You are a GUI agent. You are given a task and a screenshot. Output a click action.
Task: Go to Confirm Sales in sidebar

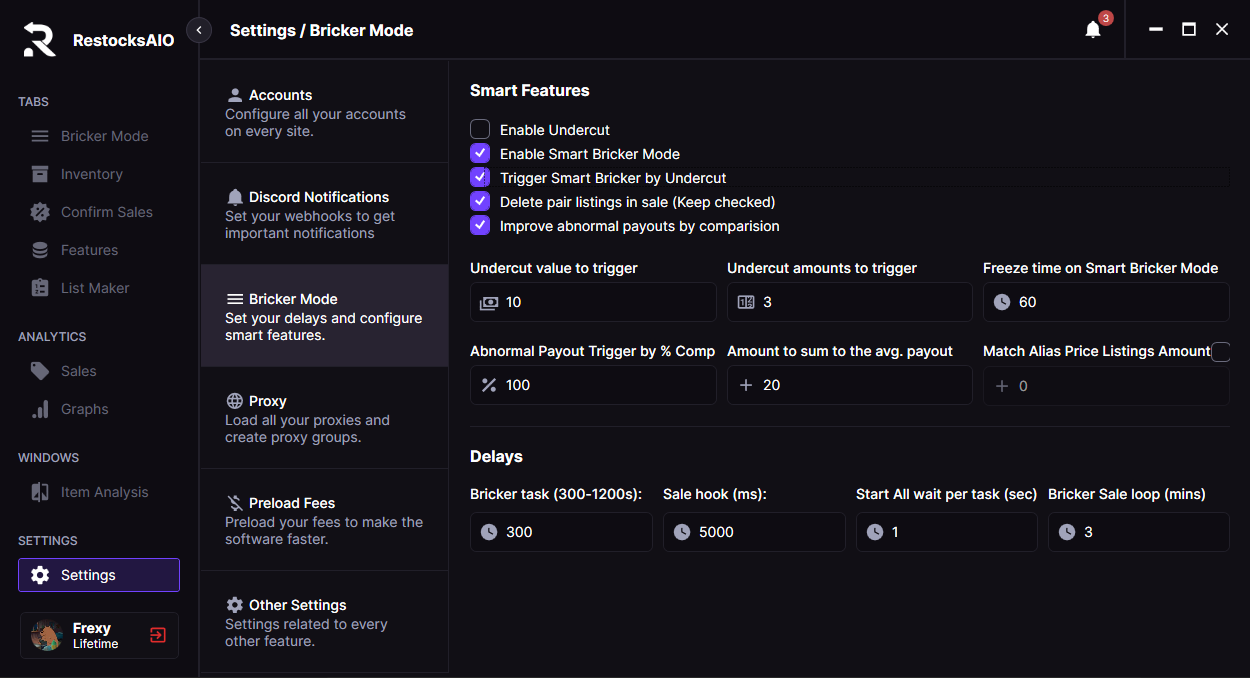click(106, 212)
